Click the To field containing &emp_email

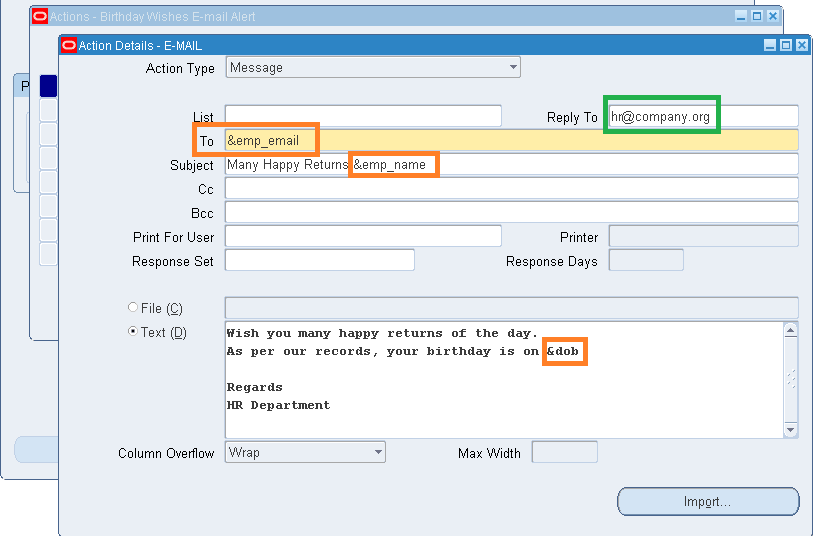click(512, 140)
